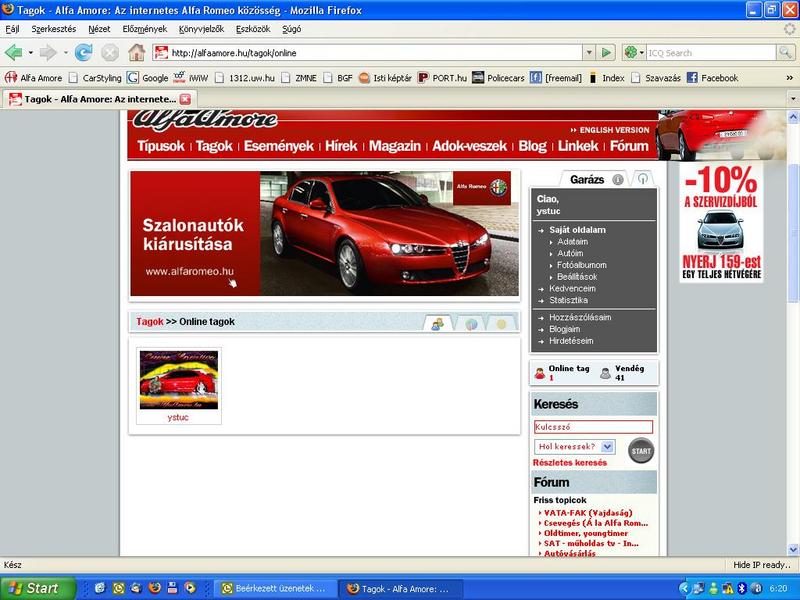Click the Kulcsszó search input field
Screen dimensions: 800x600
point(593,427)
